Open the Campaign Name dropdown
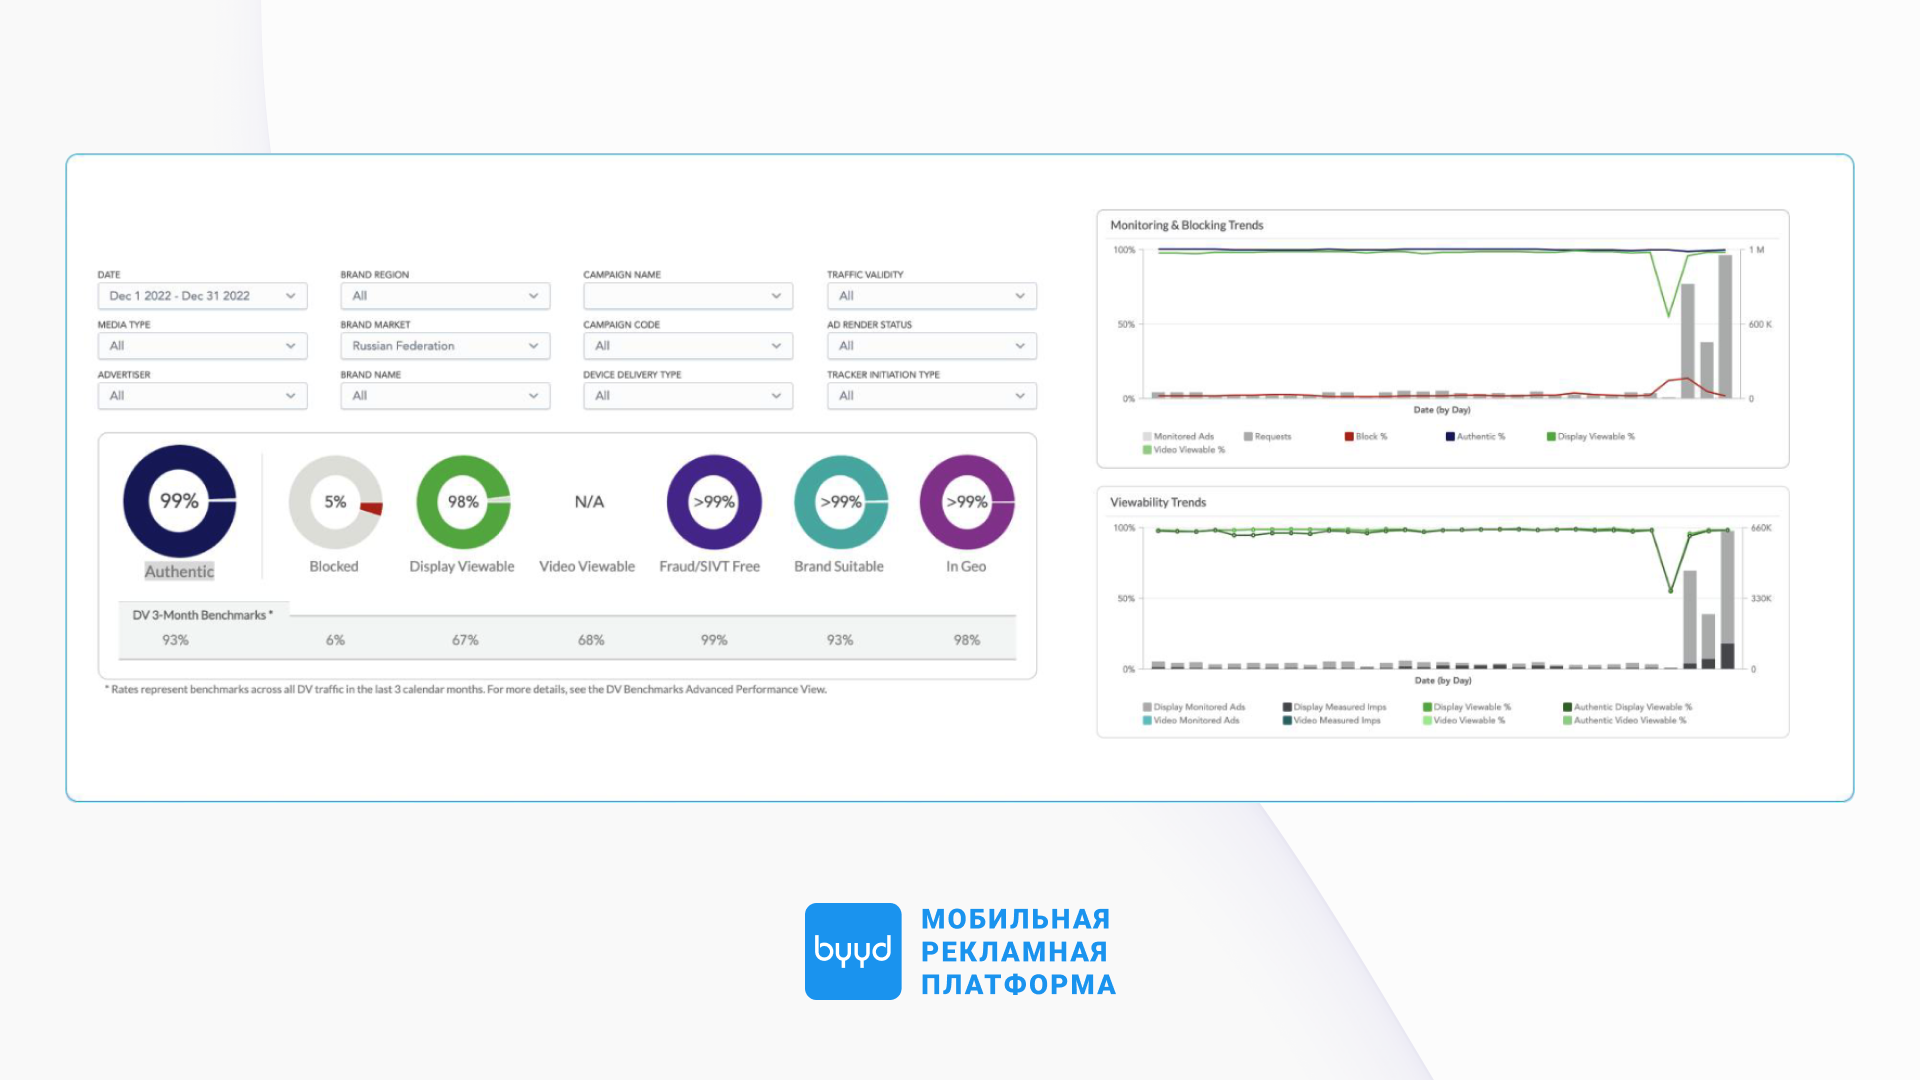 (x=688, y=296)
